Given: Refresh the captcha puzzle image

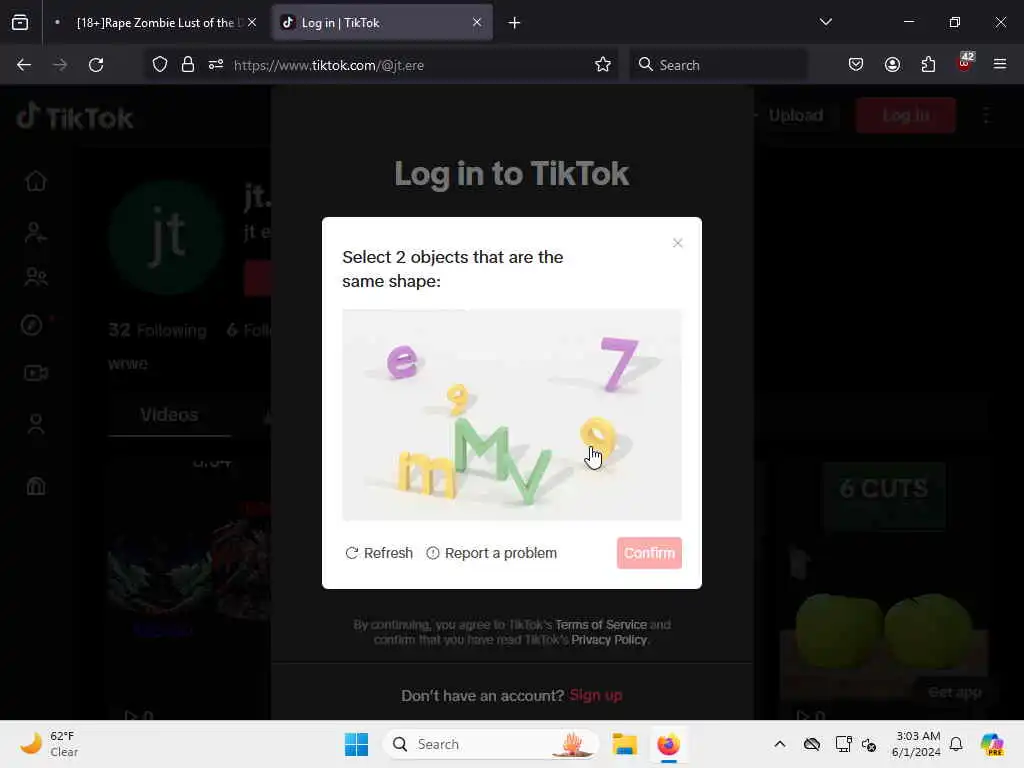Looking at the screenshot, I should [x=379, y=553].
